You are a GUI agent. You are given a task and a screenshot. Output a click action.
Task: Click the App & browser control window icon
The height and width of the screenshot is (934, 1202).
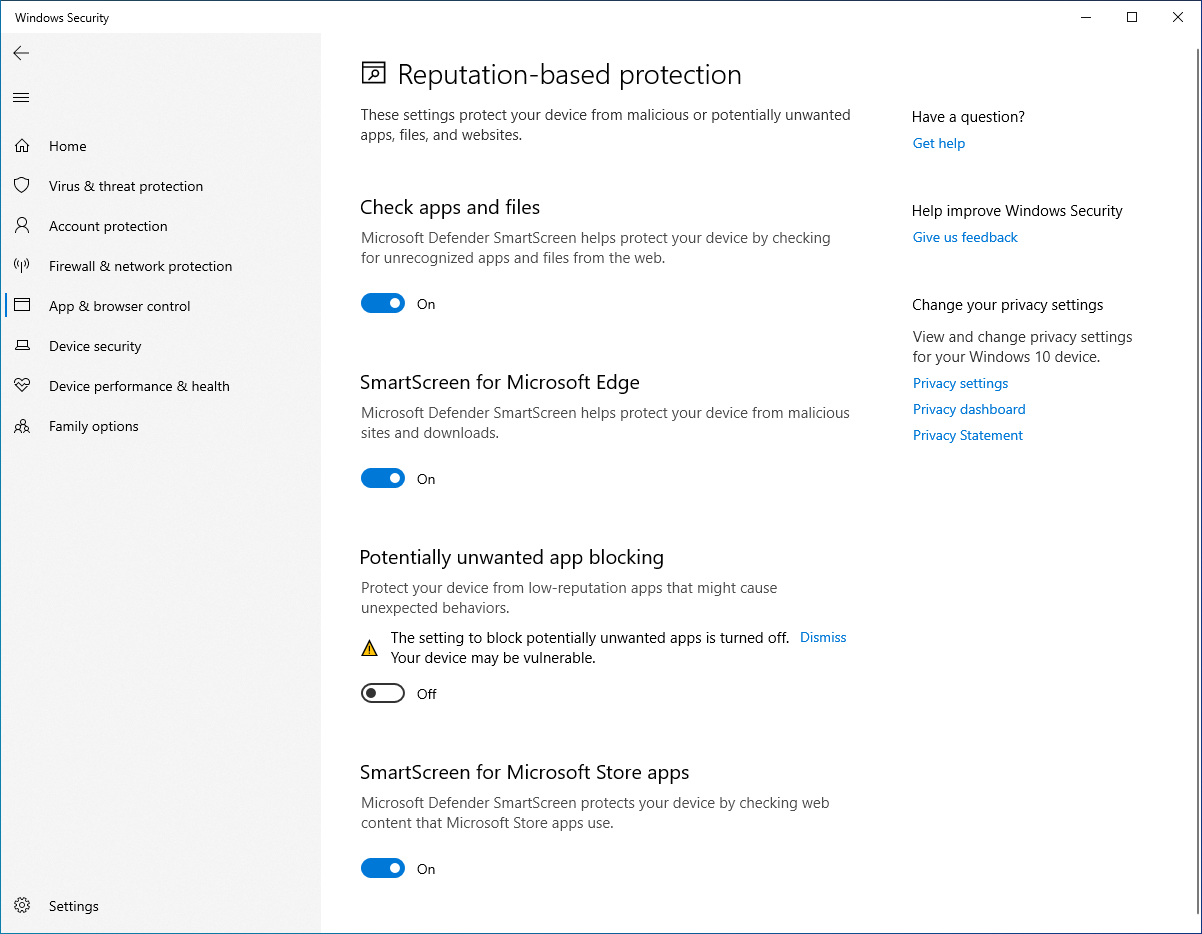(22, 306)
